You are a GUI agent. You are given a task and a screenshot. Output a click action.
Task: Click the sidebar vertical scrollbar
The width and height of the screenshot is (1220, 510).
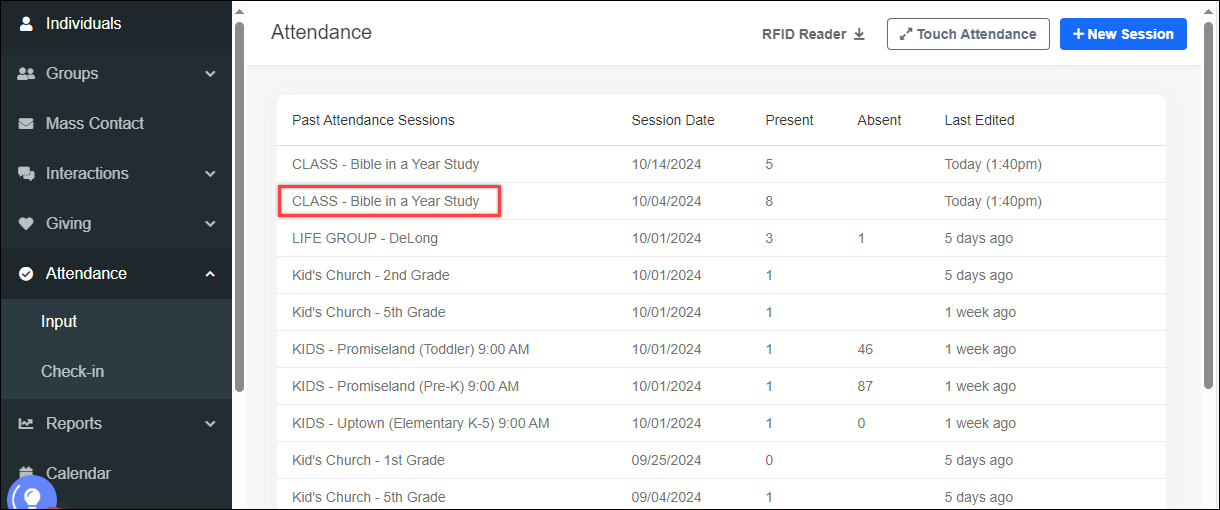click(239, 200)
